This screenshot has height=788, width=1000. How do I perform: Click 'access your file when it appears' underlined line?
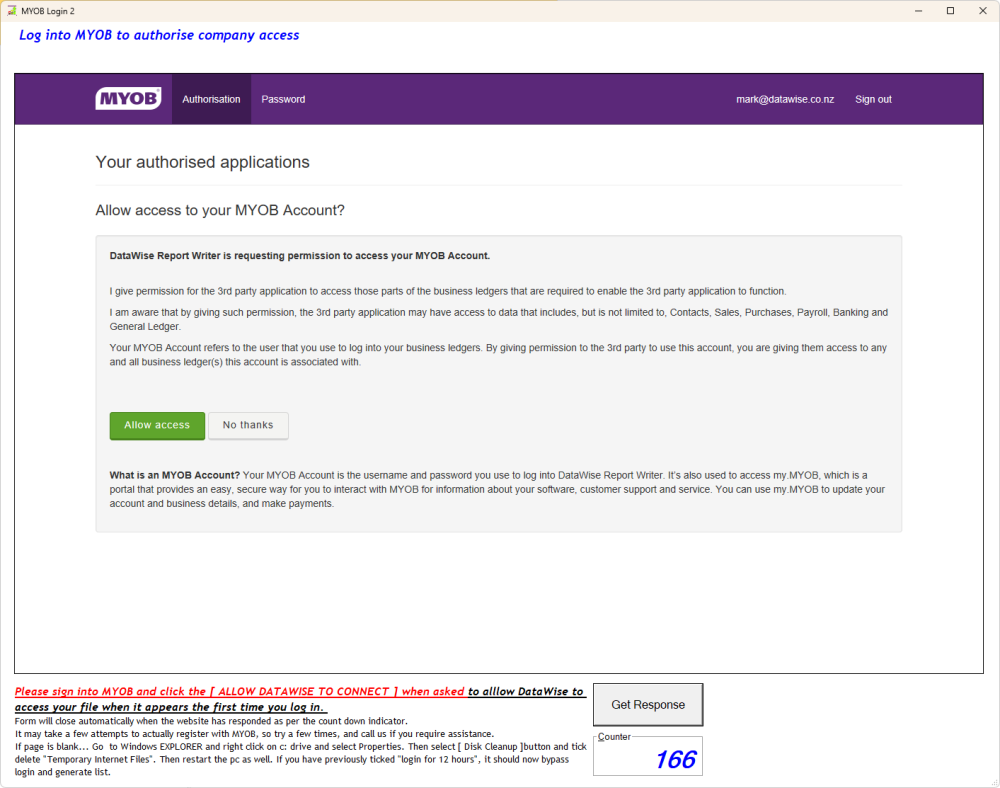point(170,706)
